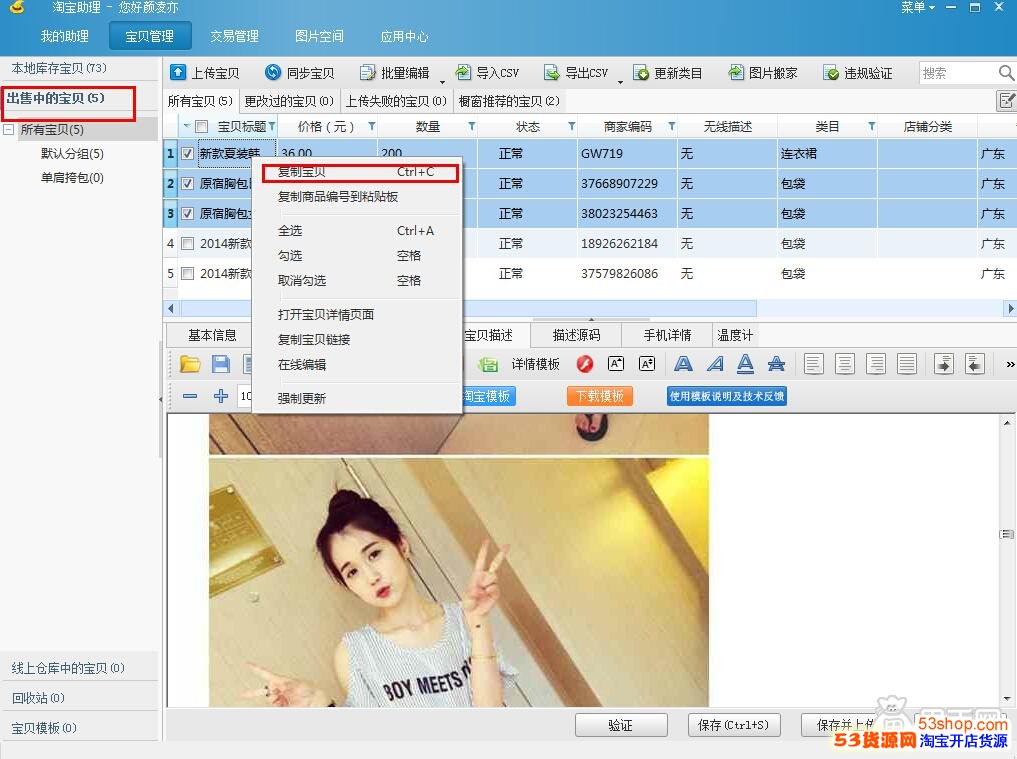The height and width of the screenshot is (759, 1017).
Task: Uncheck the first 新款夏装鞋 row checkbox
Action: pyautogui.click(x=186, y=153)
